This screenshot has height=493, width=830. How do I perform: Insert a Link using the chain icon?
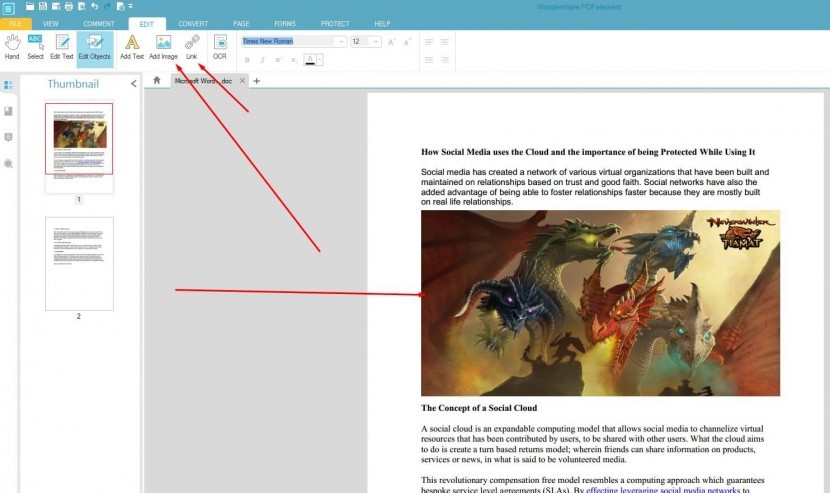[192, 47]
